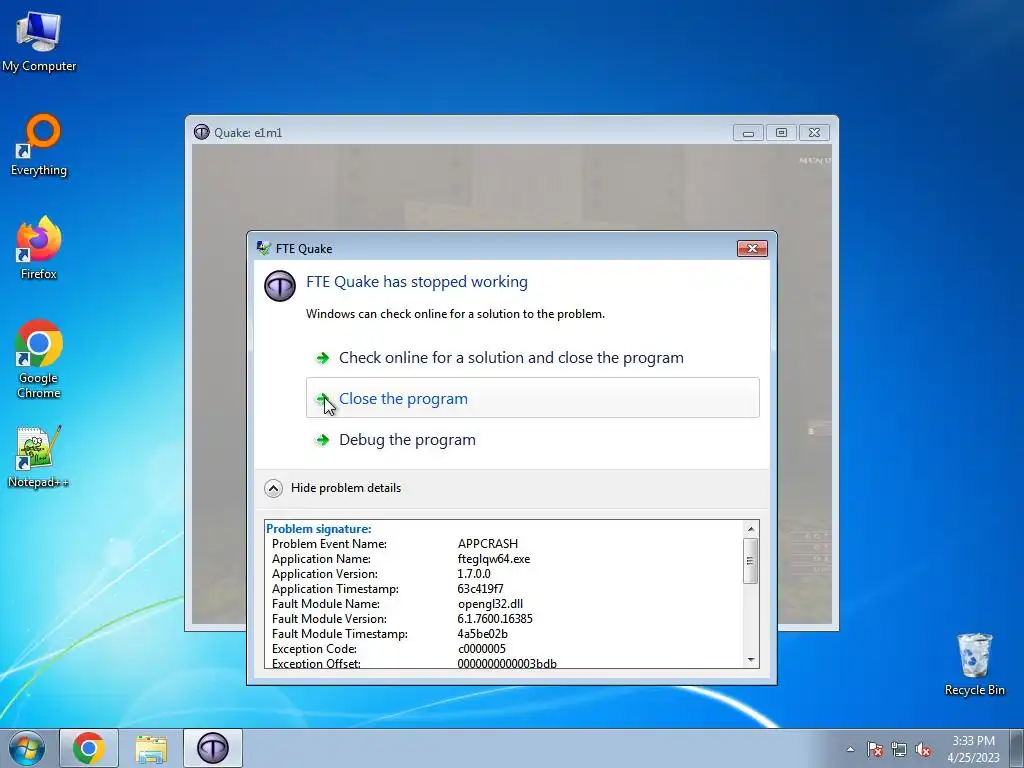Image resolution: width=1024 pixels, height=768 pixels.
Task: Maximize the Quake: e1m1 window
Action: pos(781,133)
